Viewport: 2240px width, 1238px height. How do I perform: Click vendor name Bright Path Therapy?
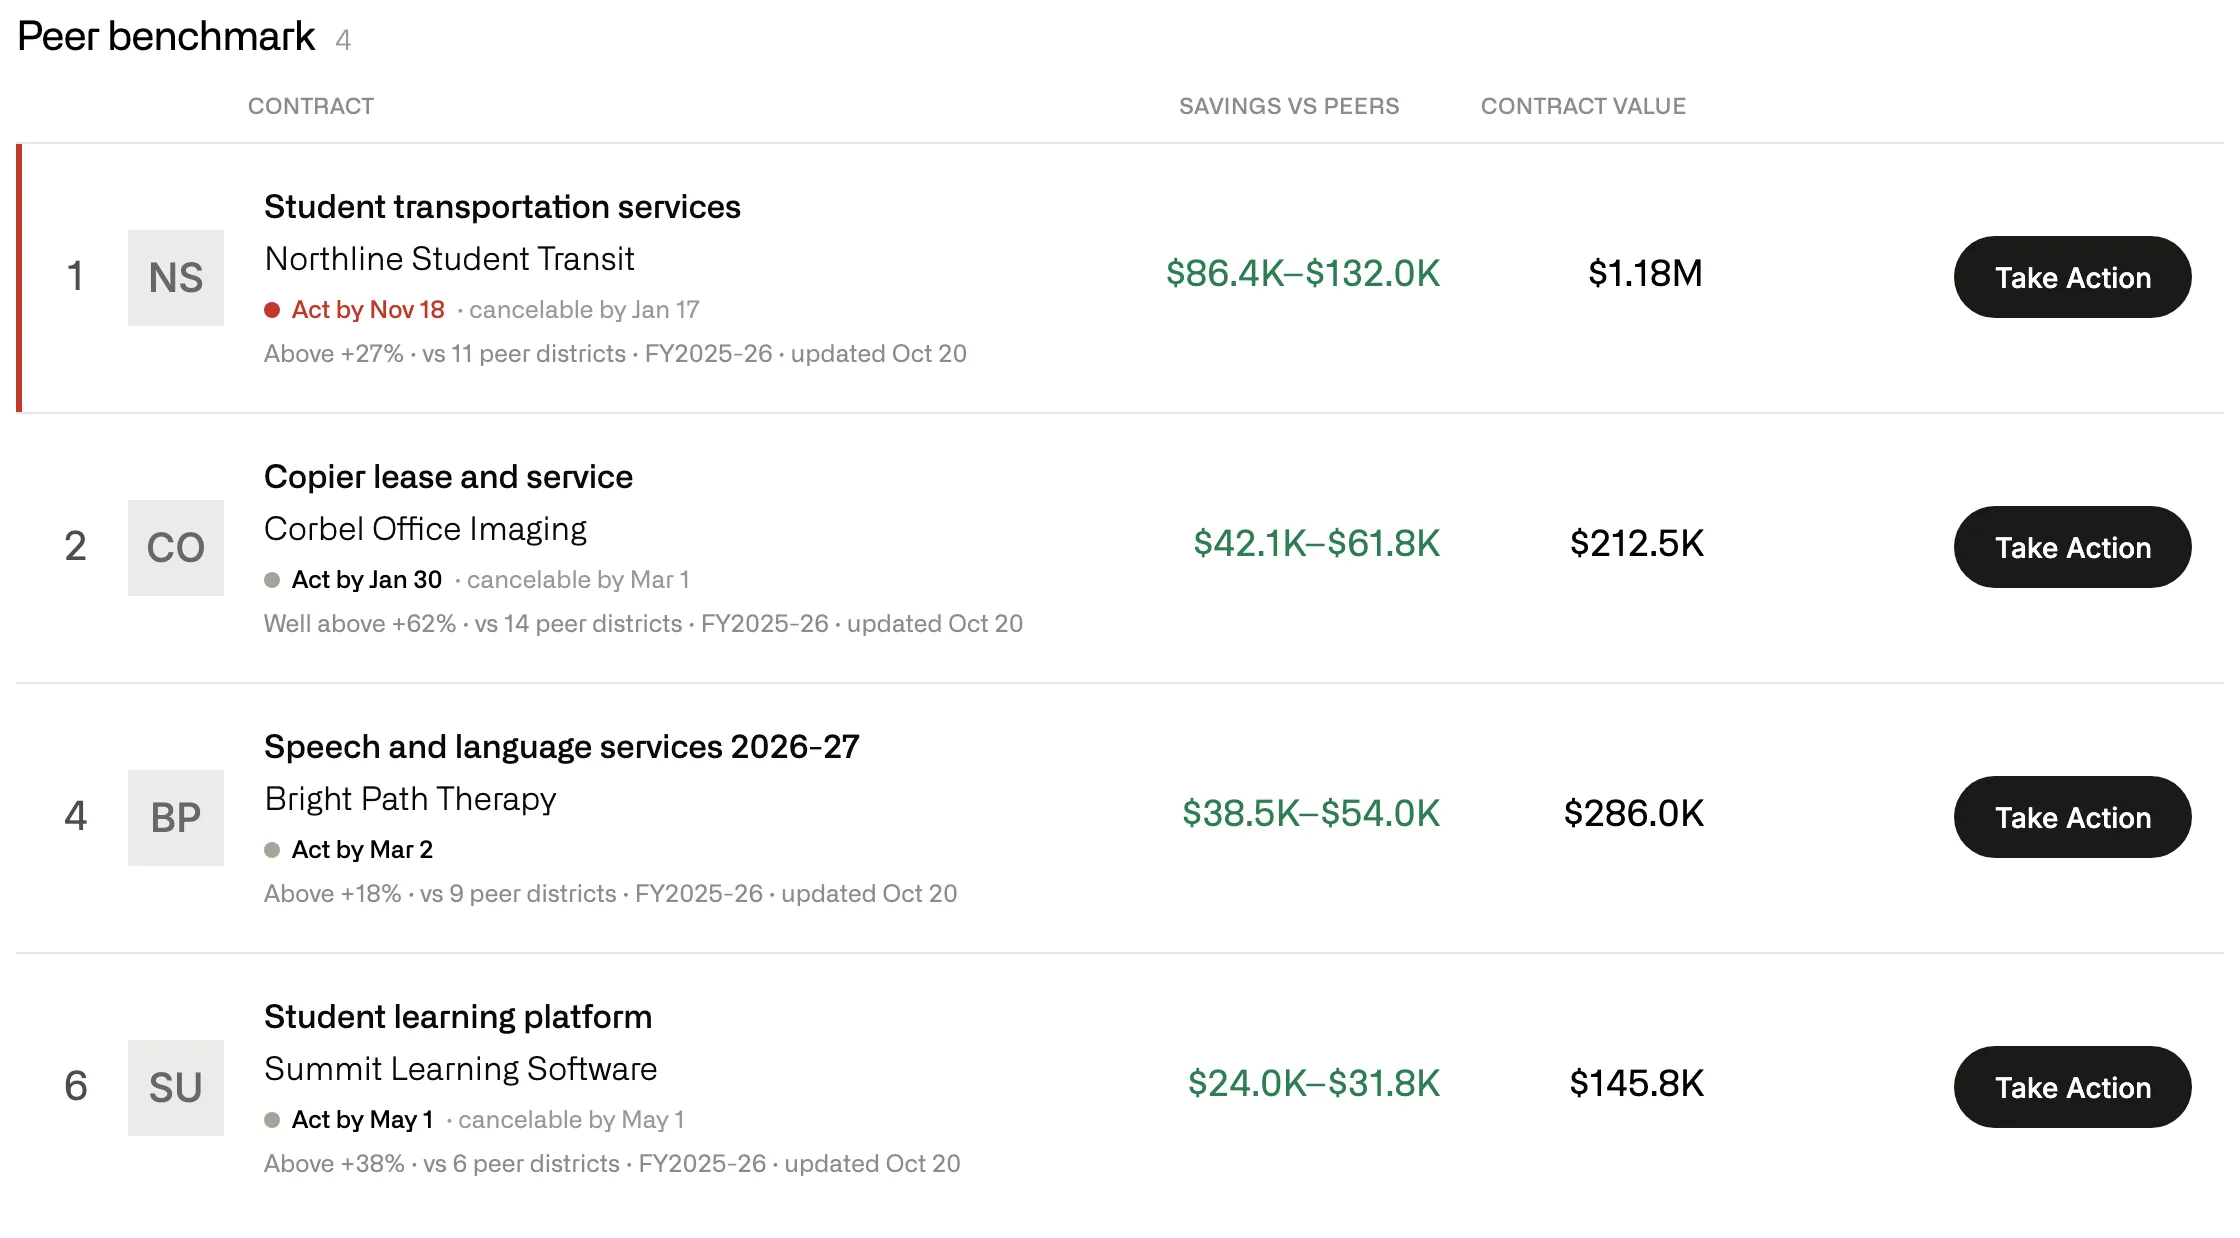[x=410, y=799]
